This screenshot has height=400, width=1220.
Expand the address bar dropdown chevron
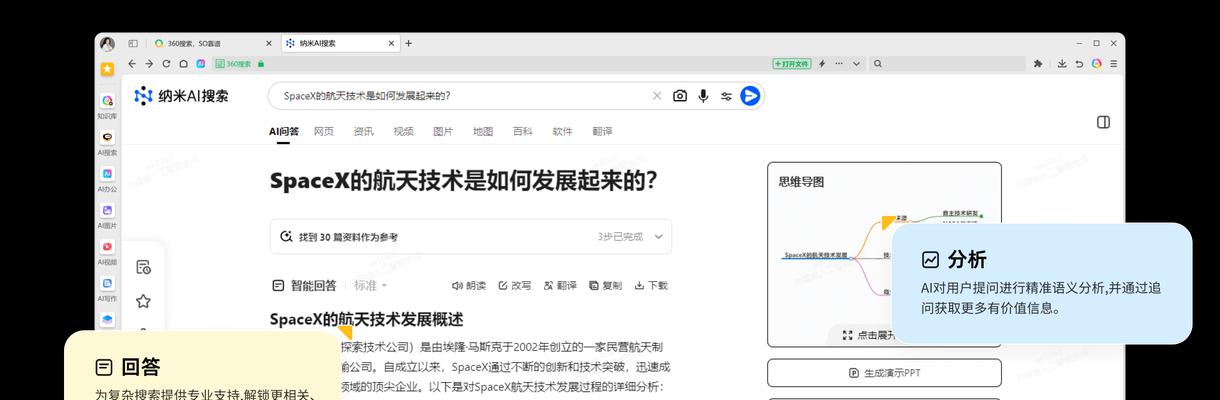click(856, 63)
